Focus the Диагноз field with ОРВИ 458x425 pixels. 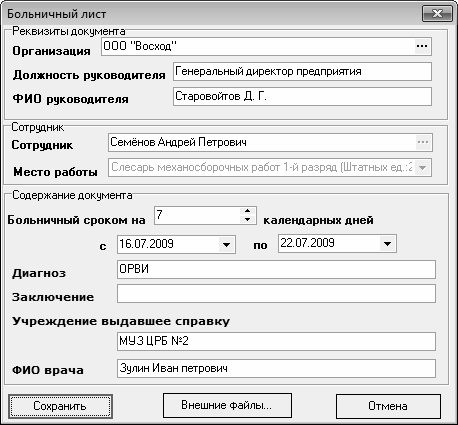coord(276,269)
